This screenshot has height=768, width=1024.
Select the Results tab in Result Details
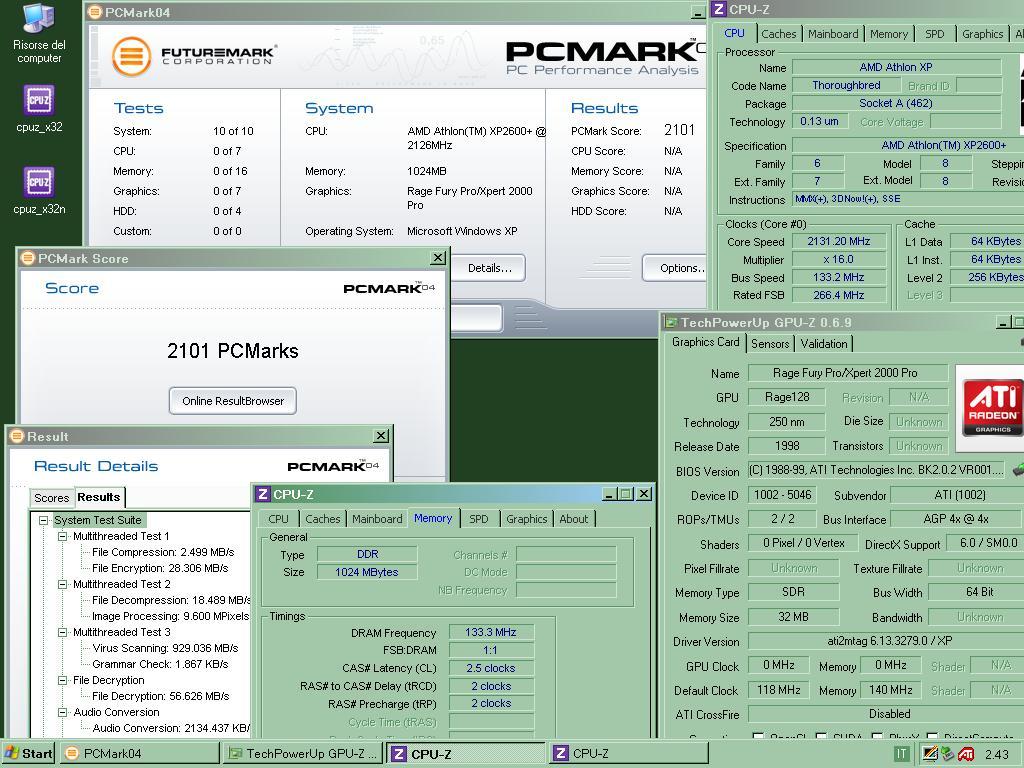pos(99,497)
